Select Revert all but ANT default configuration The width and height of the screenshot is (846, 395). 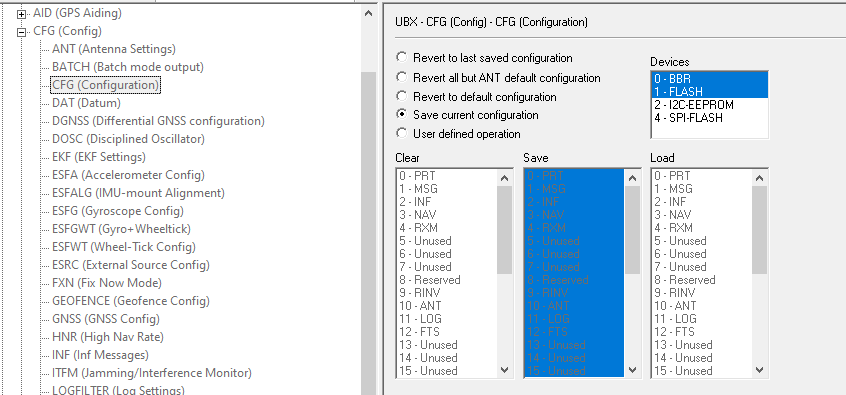[x=401, y=77]
